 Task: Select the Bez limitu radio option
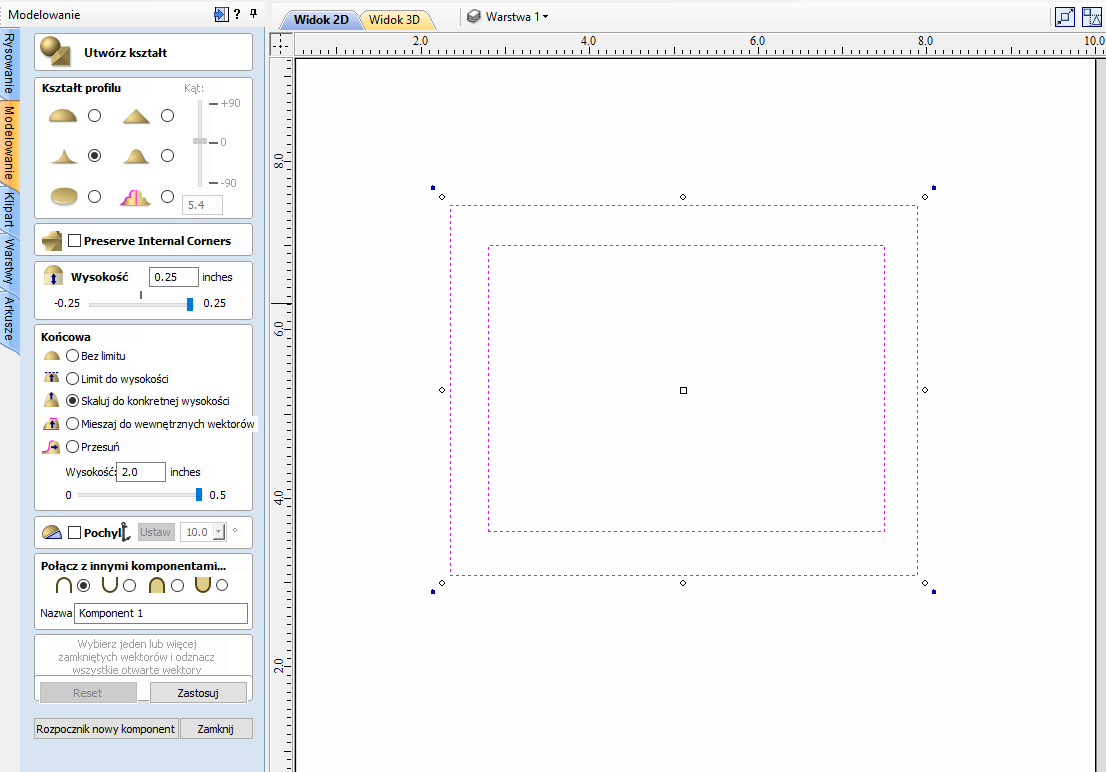tap(73, 355)
